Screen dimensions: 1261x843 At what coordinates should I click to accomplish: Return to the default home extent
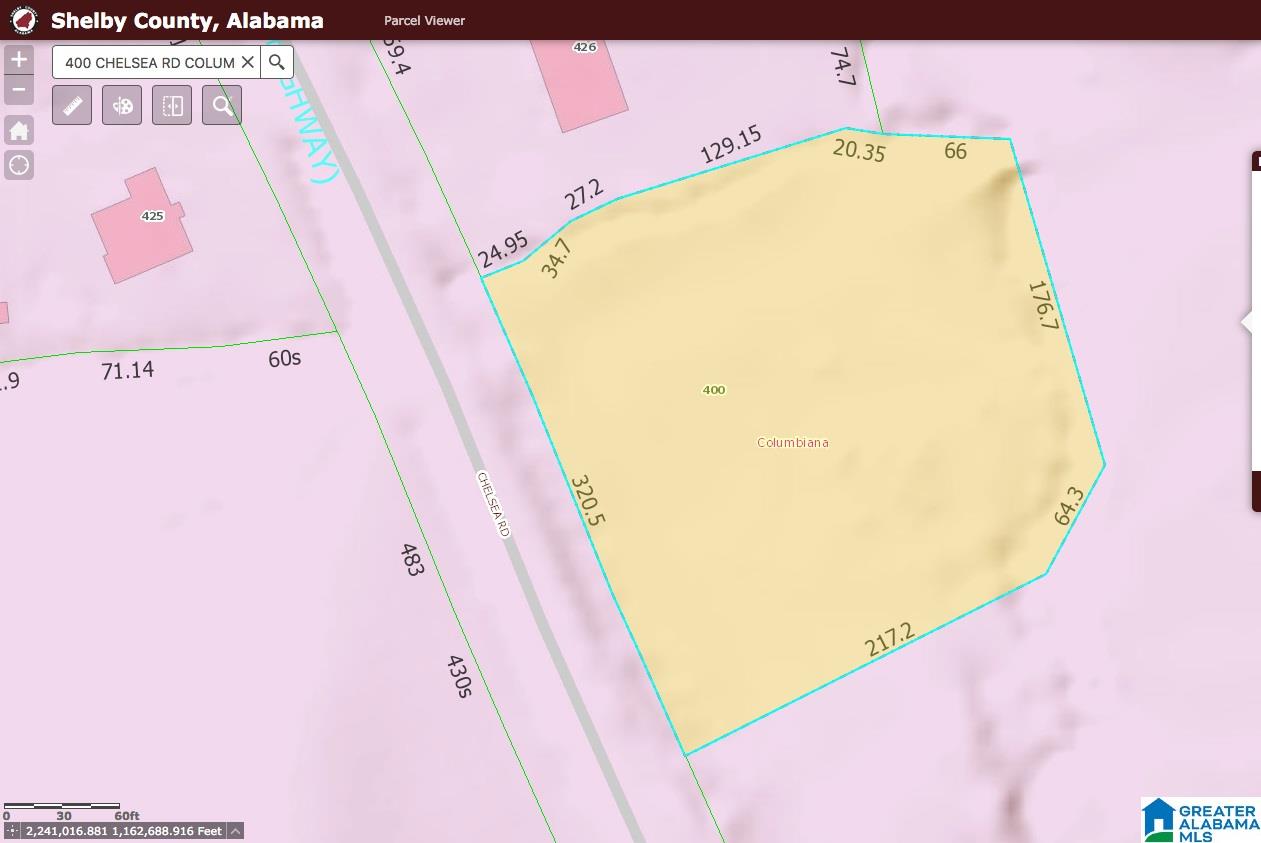[x=19, y=131]
